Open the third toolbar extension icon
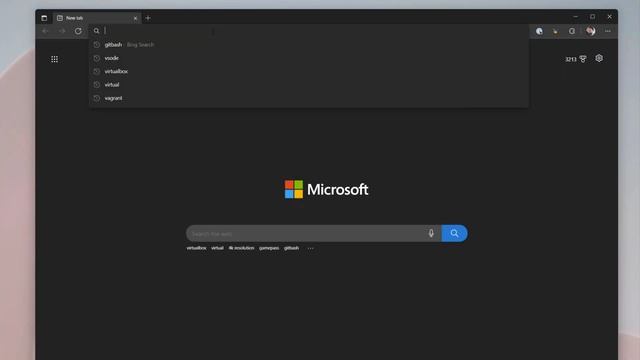 tap(572, 31)
